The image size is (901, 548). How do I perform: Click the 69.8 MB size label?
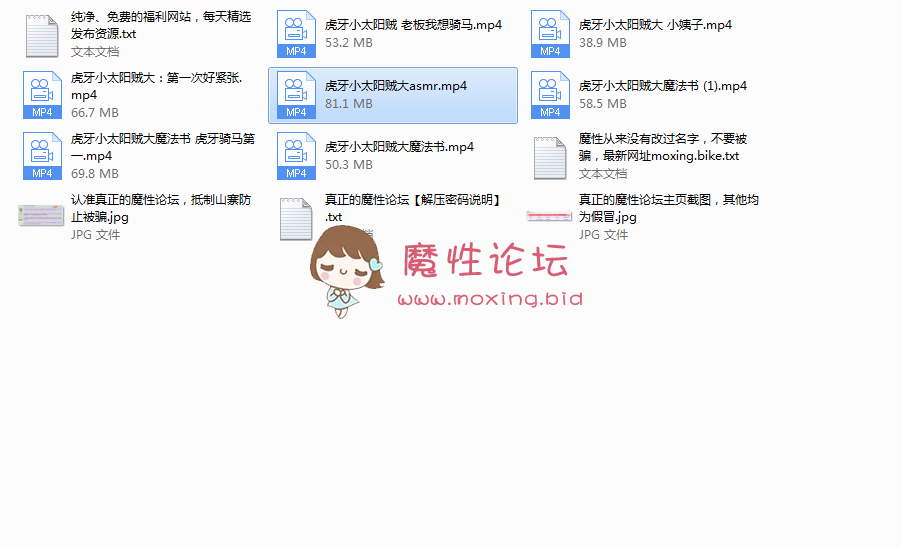[95, 173]
